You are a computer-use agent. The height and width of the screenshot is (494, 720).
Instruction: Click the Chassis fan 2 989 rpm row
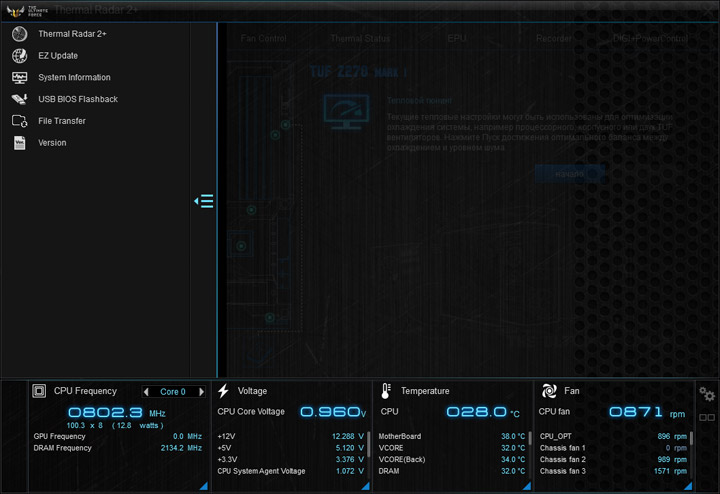coord(613,460)
